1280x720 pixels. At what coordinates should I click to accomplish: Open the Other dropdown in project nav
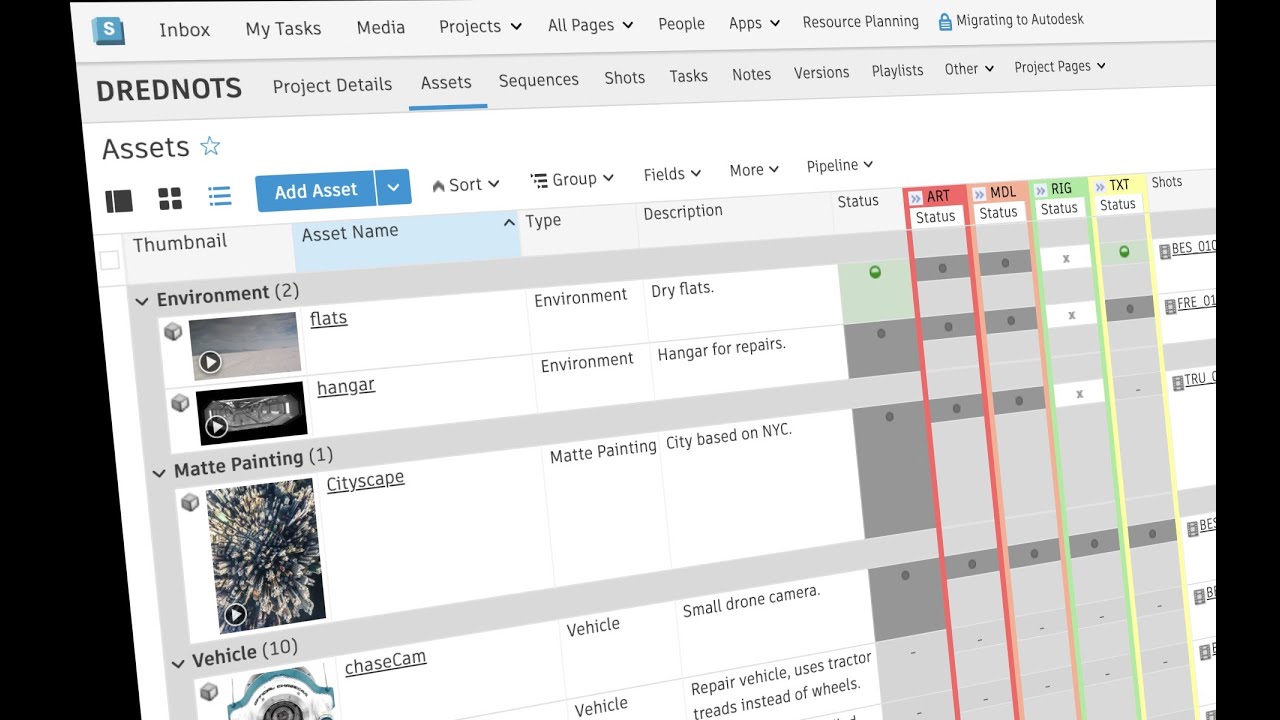(x=969, y=69)
